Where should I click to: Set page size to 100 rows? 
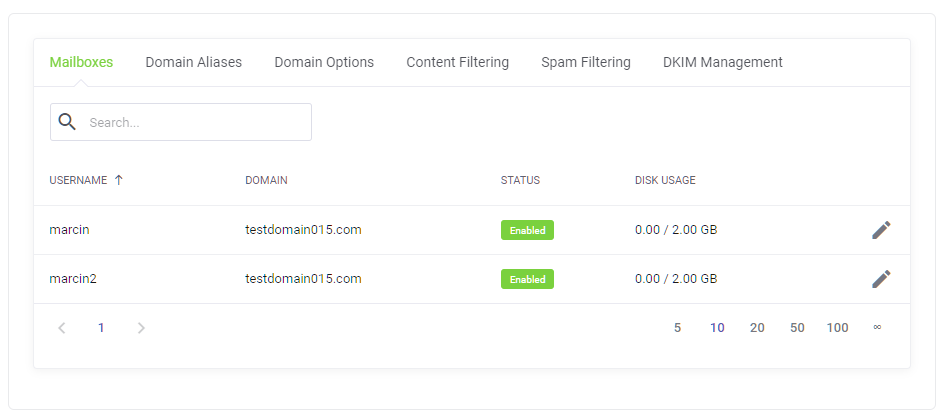[x=837, y=328]
